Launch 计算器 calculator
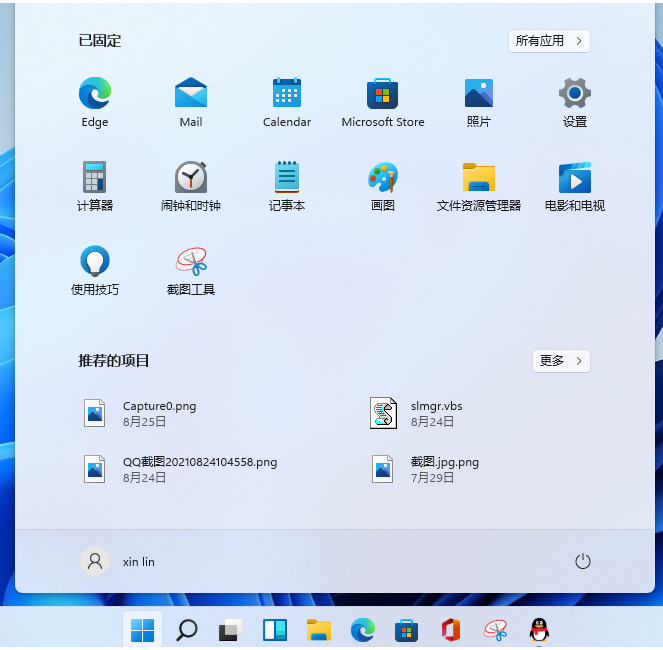 tap(95, 186)
